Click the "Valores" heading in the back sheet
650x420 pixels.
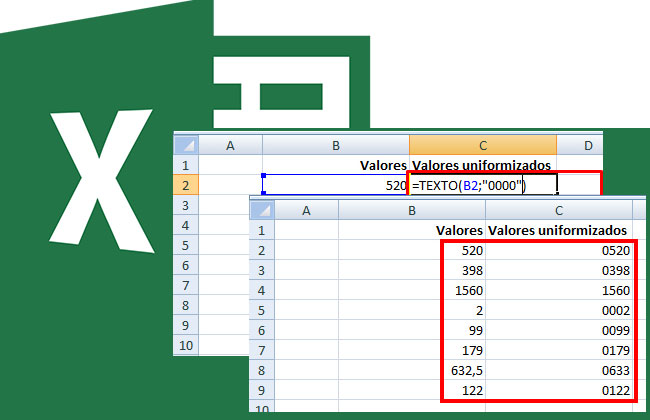(x=383, y=165)
